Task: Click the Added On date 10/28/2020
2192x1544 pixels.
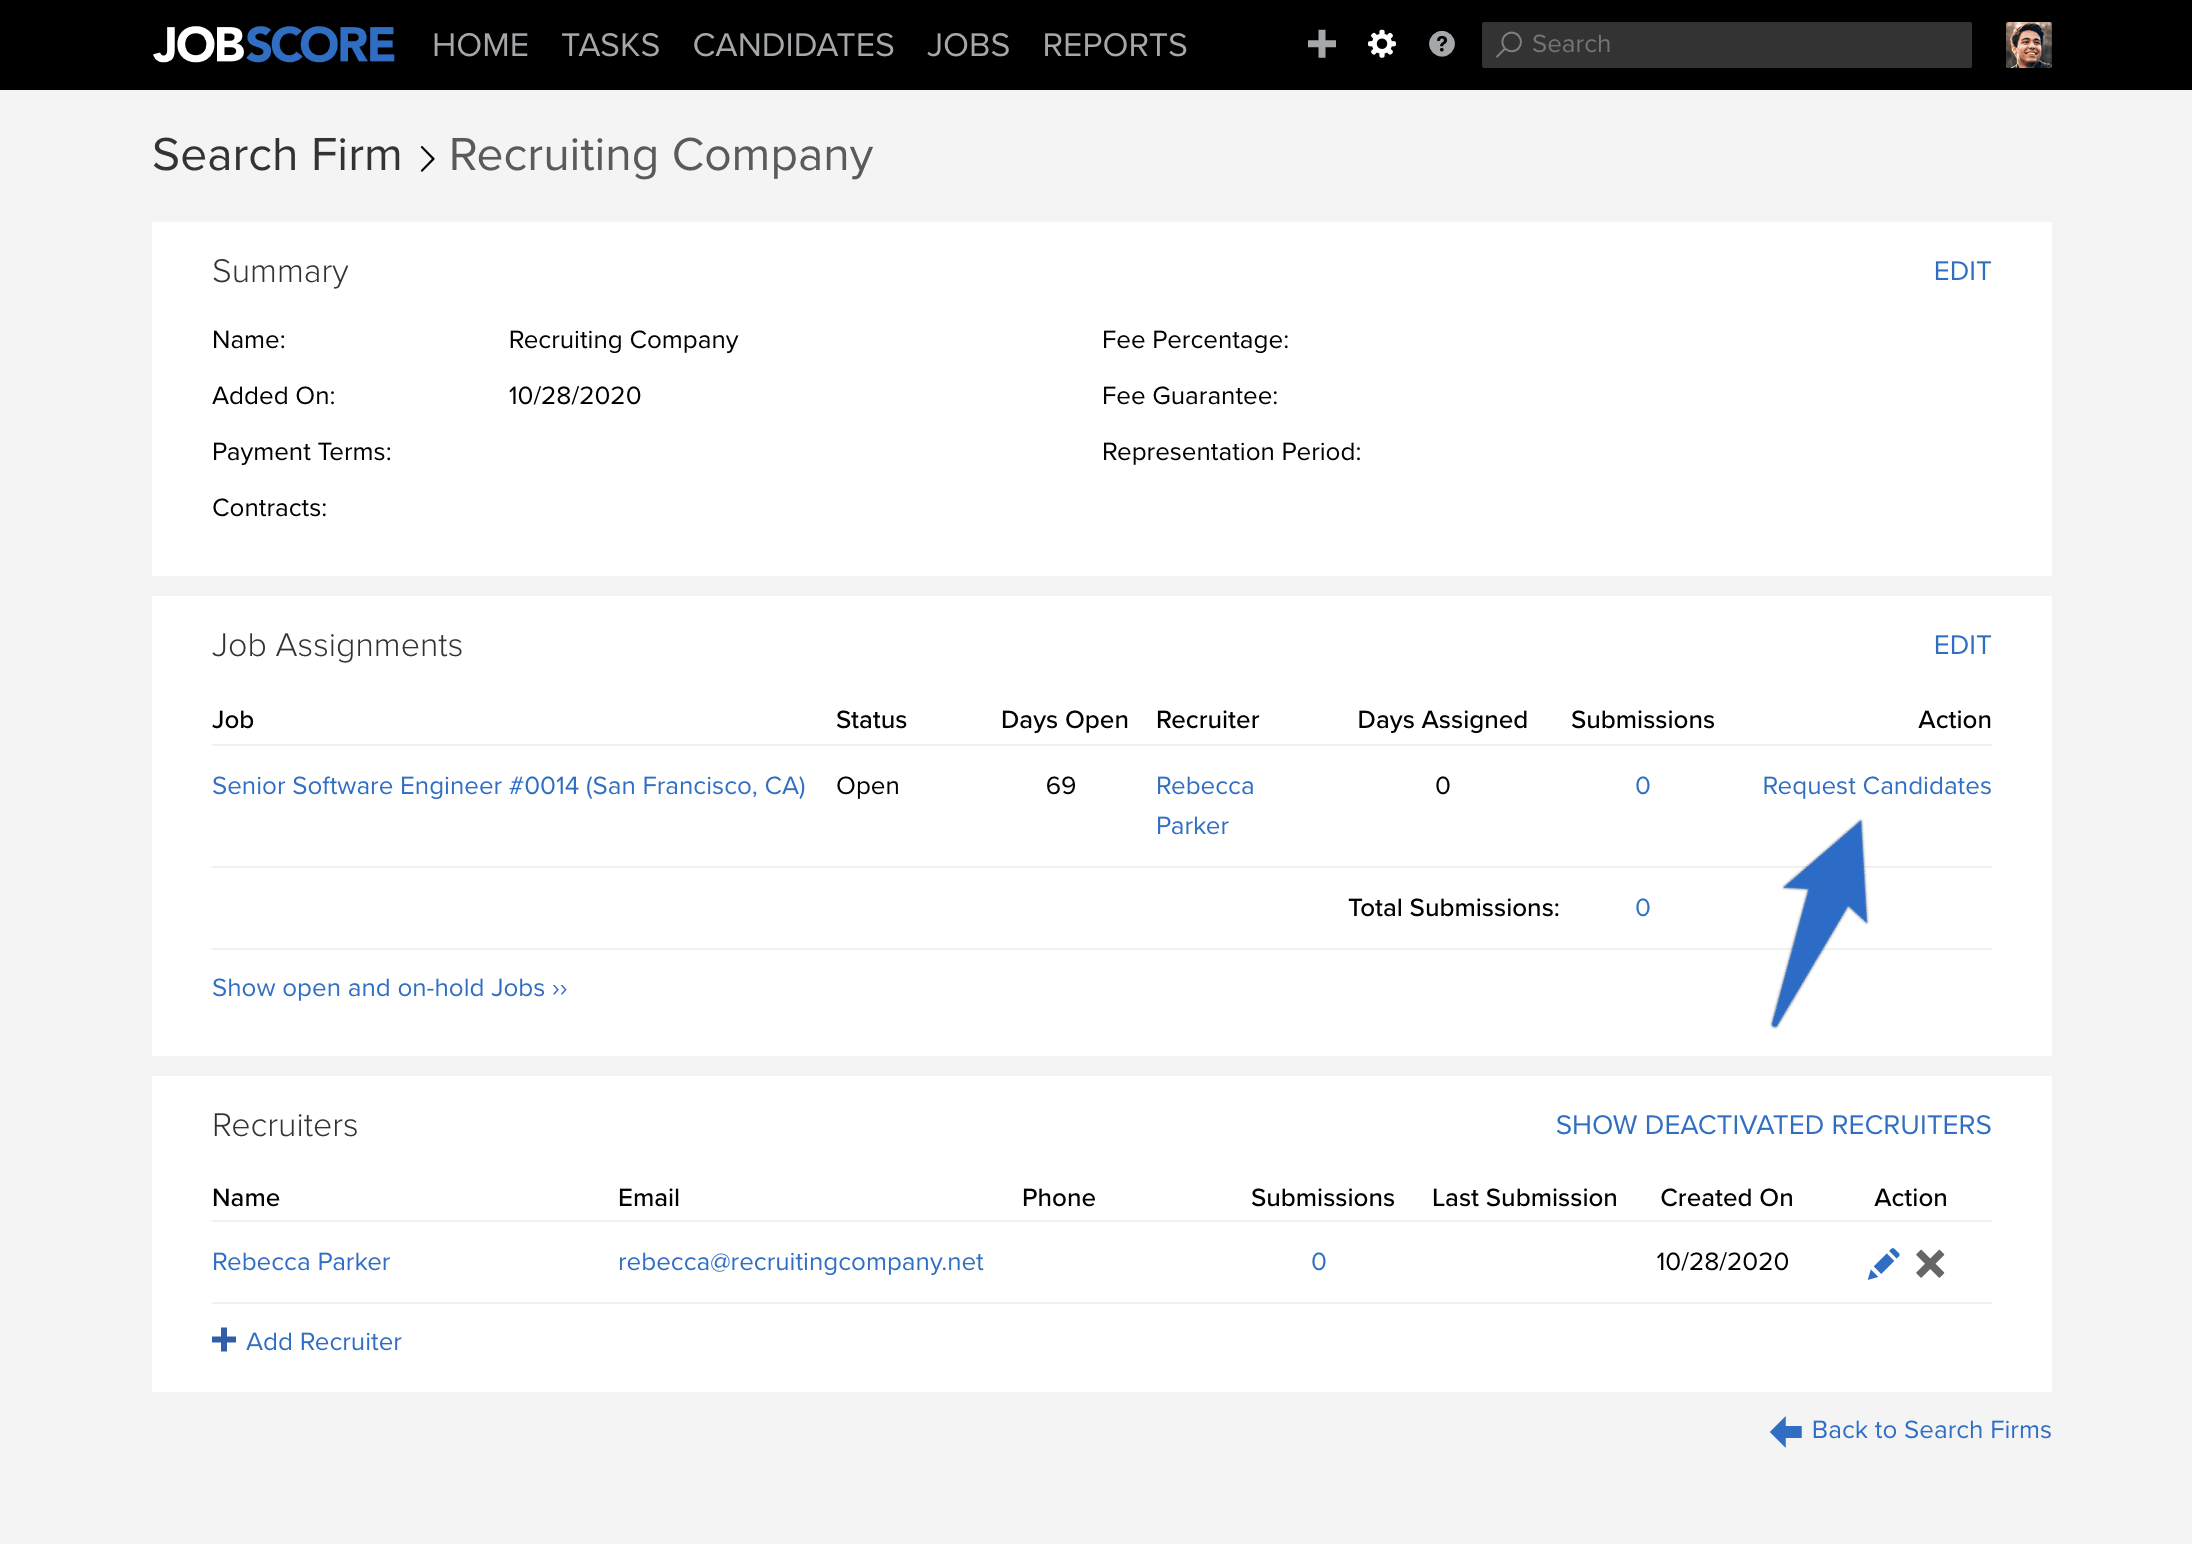Action: coord(575,396)
